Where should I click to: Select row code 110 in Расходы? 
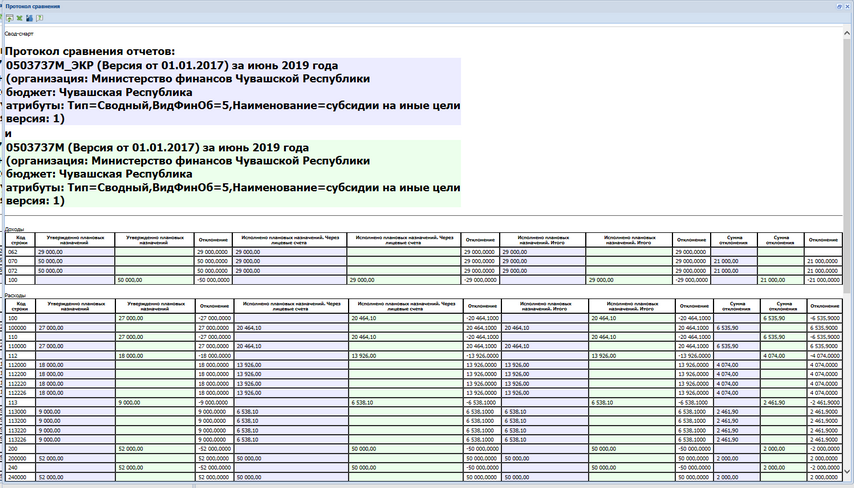pyautogui.click(x=21, y=337)
